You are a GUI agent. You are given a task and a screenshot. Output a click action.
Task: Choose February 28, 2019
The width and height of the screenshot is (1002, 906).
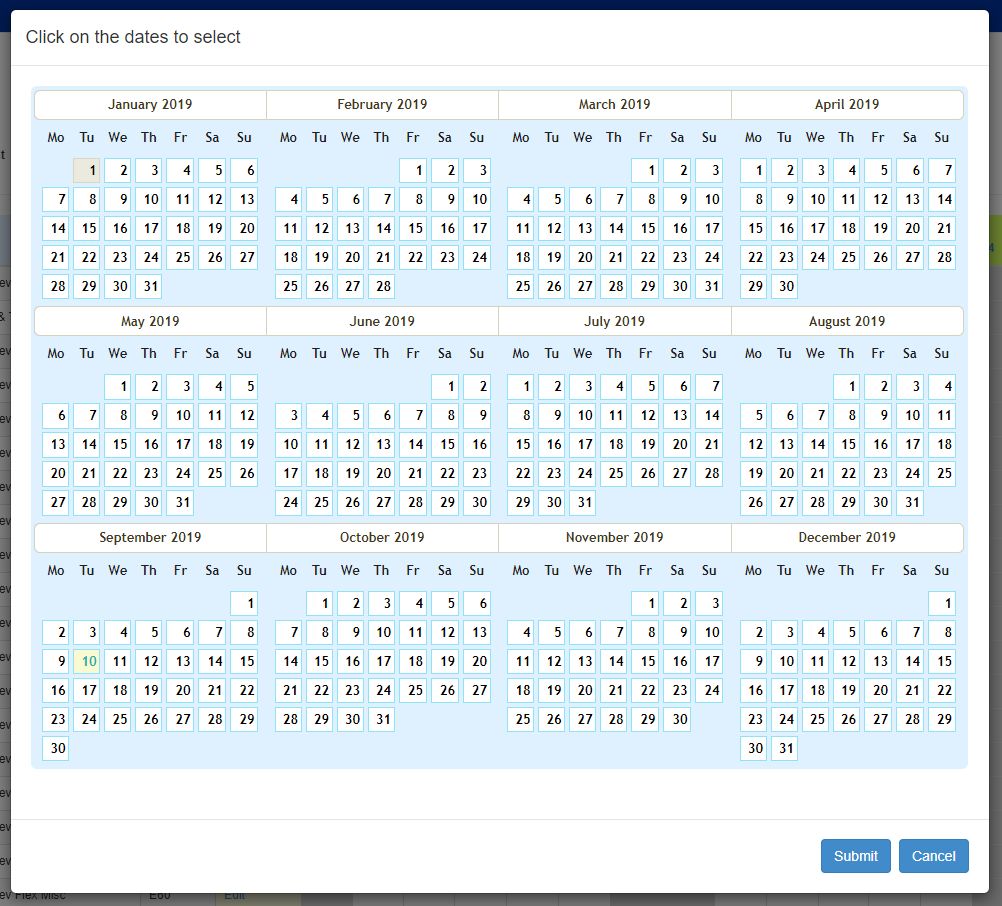(x=382, y=286)
